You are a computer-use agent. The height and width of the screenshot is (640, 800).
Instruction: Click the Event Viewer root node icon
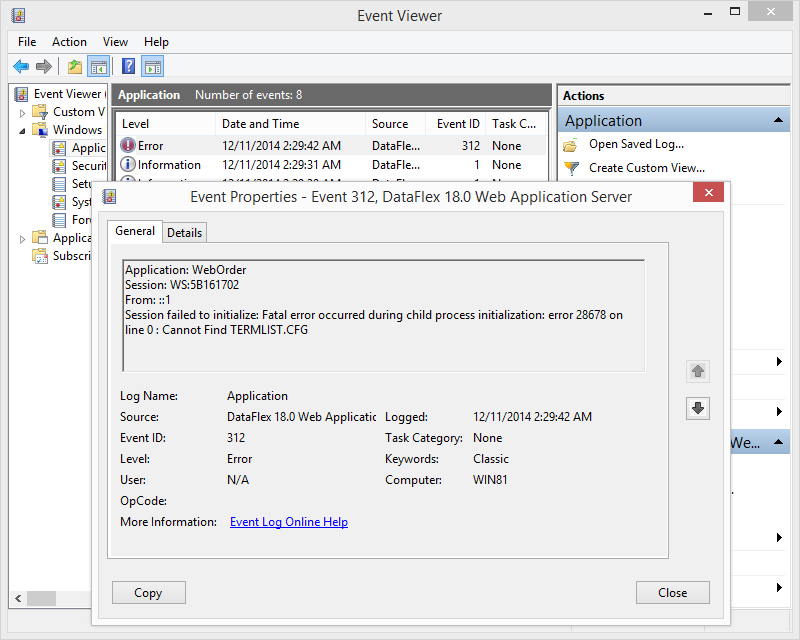[x=21, y=94]
